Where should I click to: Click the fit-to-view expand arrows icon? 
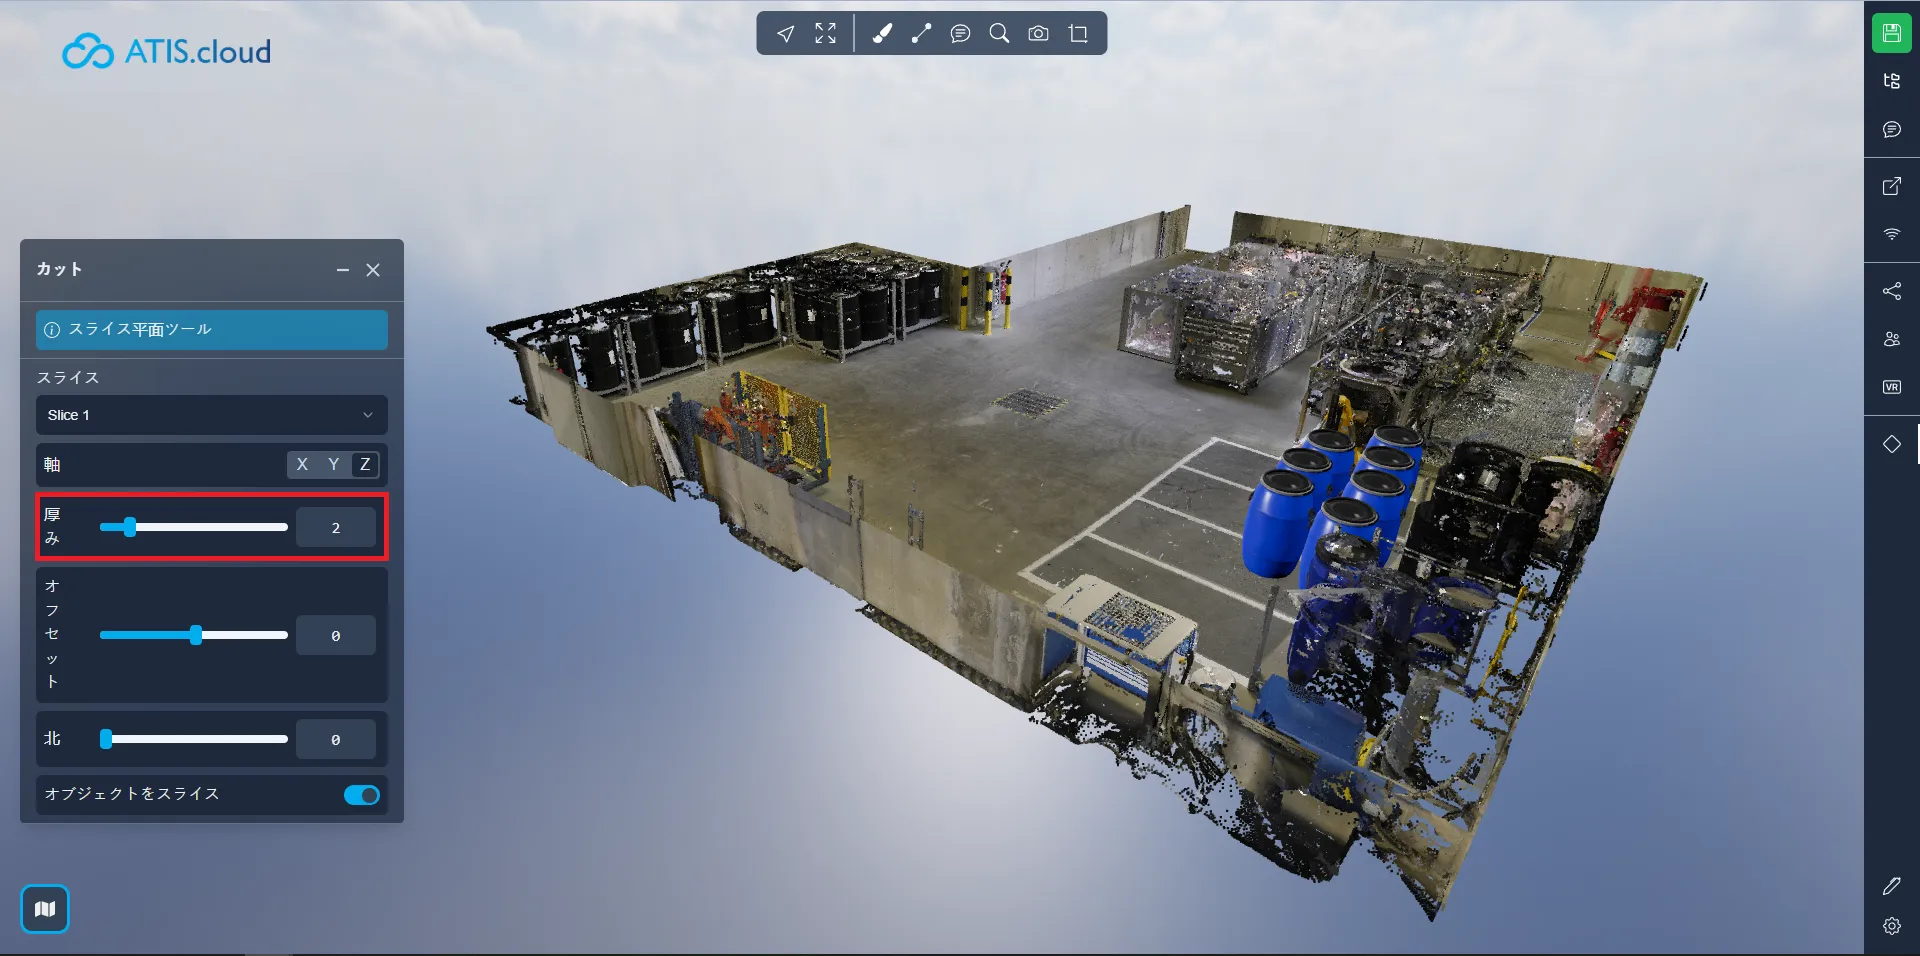point(825,34)
